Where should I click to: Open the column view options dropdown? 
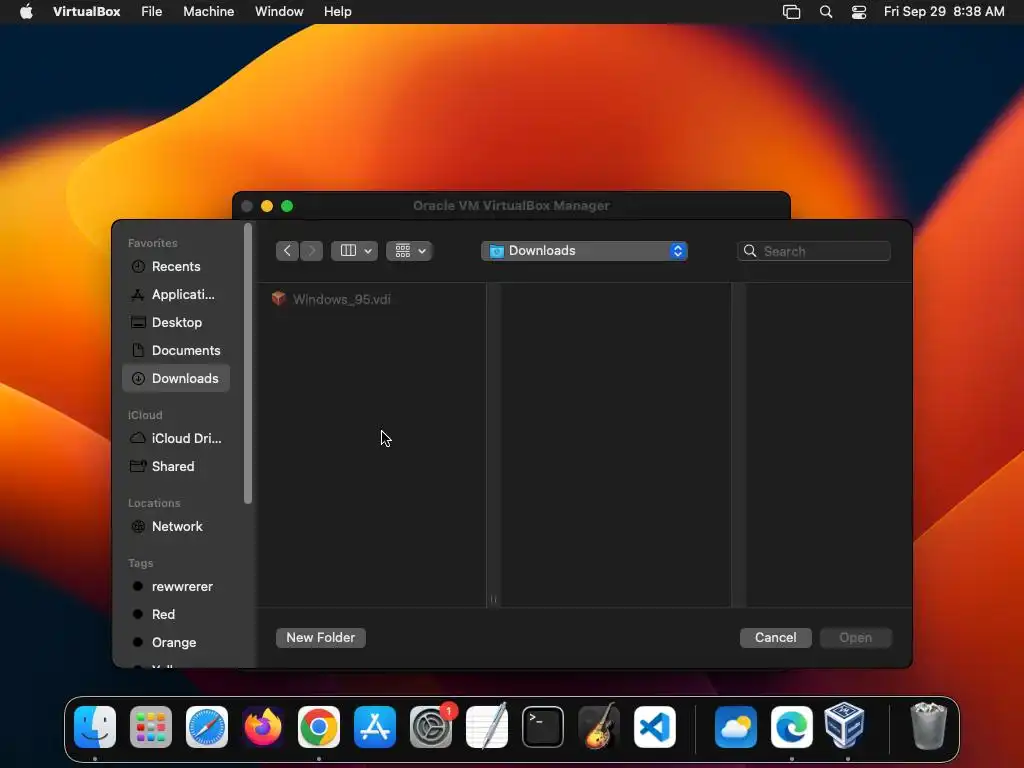tap(355, 251)
